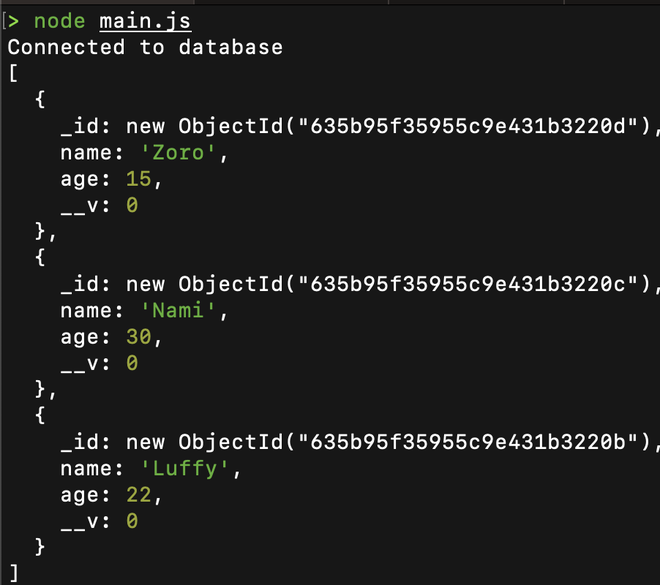This screenshot has height=585, width=660.
Task: Click the underlined main.js filename
Action: 145,22
